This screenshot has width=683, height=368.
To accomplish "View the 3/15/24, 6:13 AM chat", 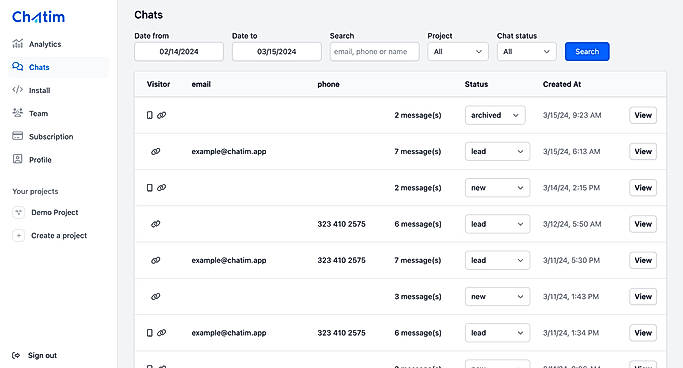I will (x=643, y=152).
